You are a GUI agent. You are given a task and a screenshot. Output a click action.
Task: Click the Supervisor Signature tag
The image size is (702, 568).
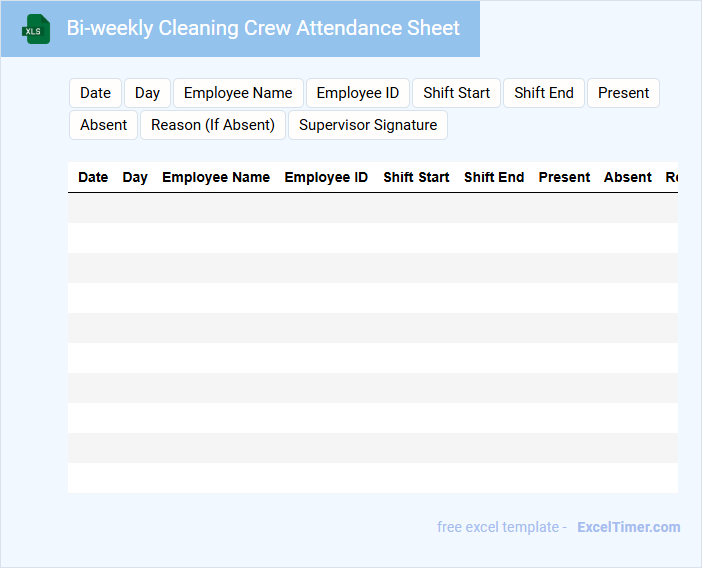pos(368,125)
